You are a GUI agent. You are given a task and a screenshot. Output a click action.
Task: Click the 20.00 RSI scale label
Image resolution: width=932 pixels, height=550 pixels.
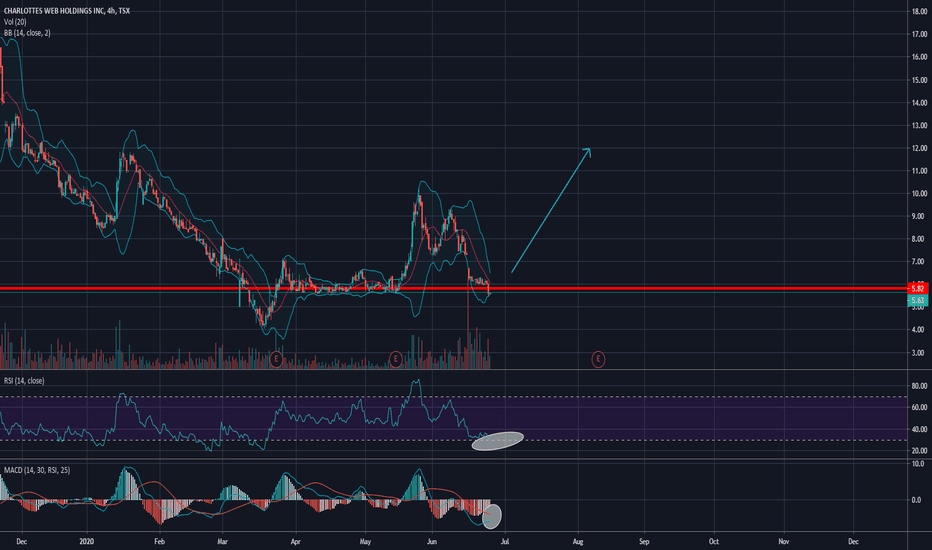(x=919, y=451)
